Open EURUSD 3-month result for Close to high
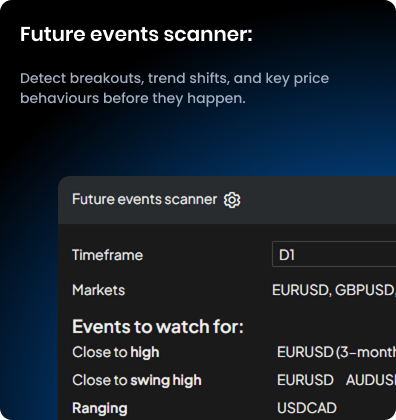Screen dimensions: 396x420 pyautogui.click(x=336, y=352)
